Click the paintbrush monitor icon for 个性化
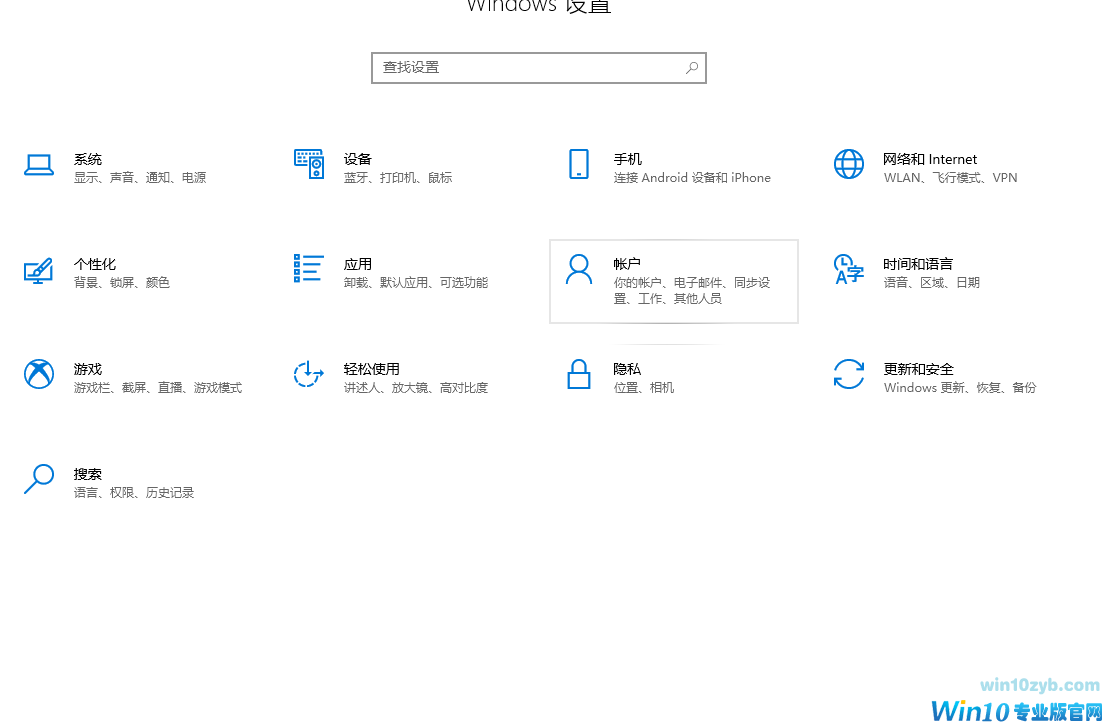 (x=38, y=270)
